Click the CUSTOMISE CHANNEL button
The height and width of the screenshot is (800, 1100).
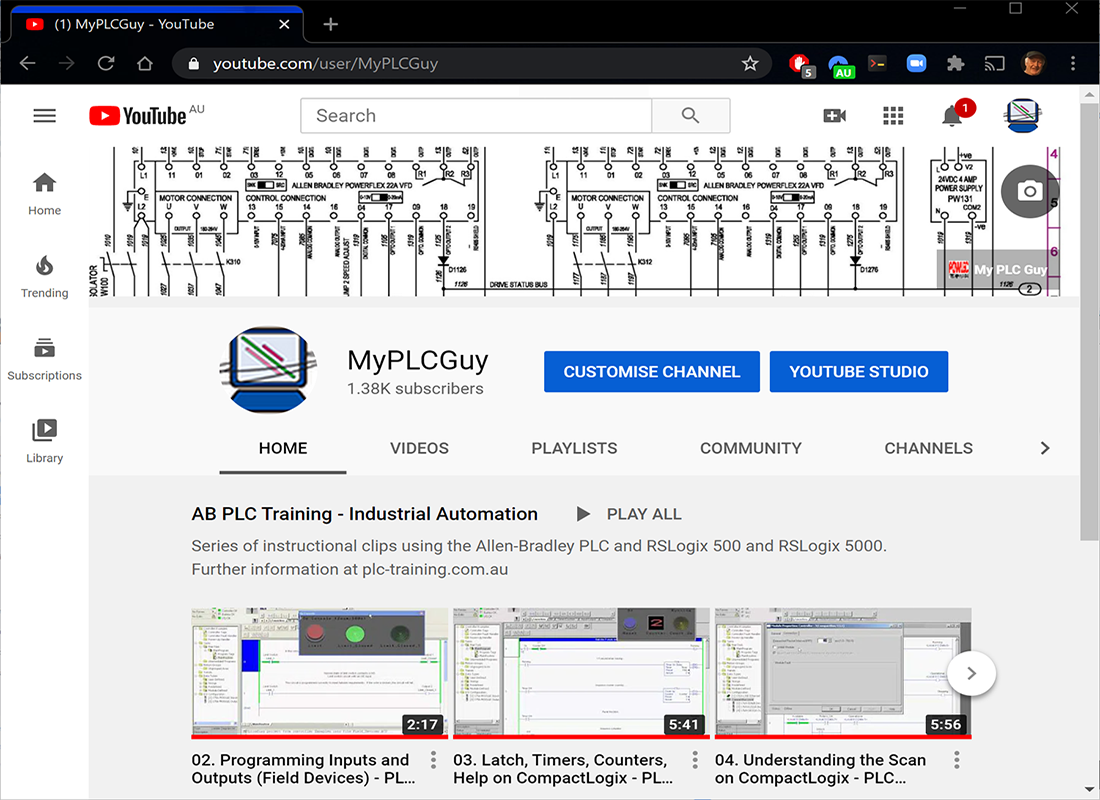pyautogui.click(x=652, y=372)
